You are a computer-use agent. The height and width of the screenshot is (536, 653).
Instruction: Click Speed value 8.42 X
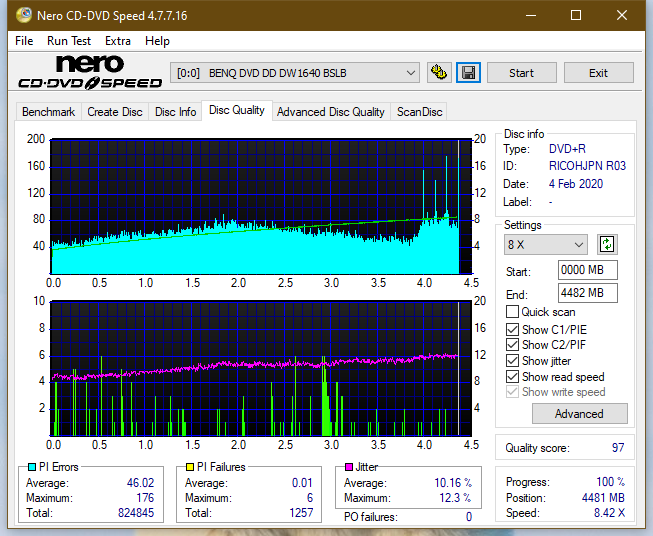point(609,513)
